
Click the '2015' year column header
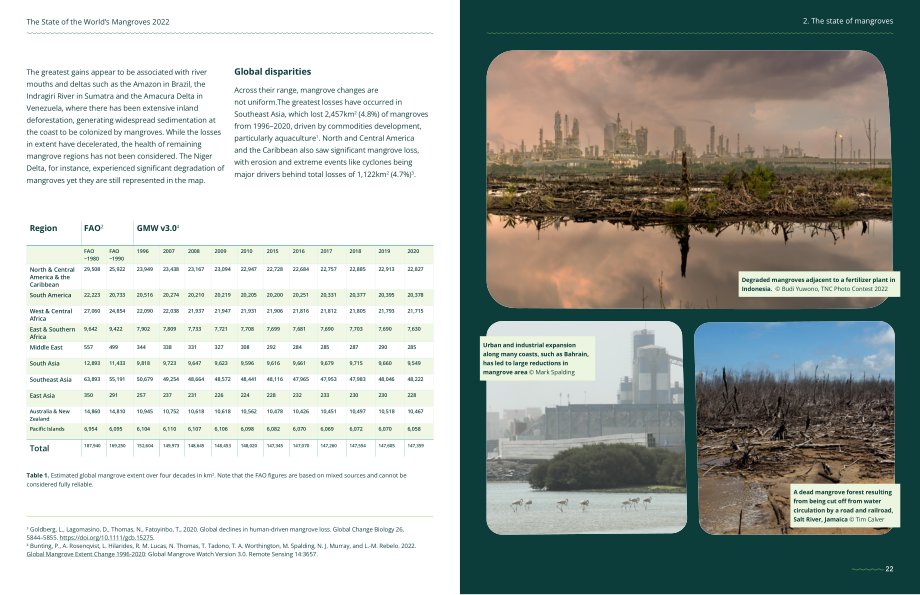click(272, 251)
